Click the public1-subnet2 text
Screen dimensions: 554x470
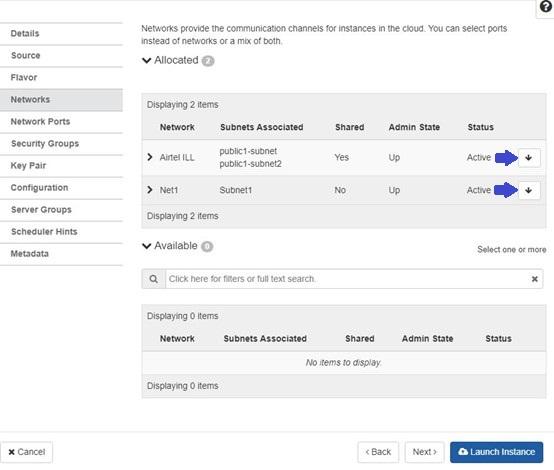coord(251,164)
